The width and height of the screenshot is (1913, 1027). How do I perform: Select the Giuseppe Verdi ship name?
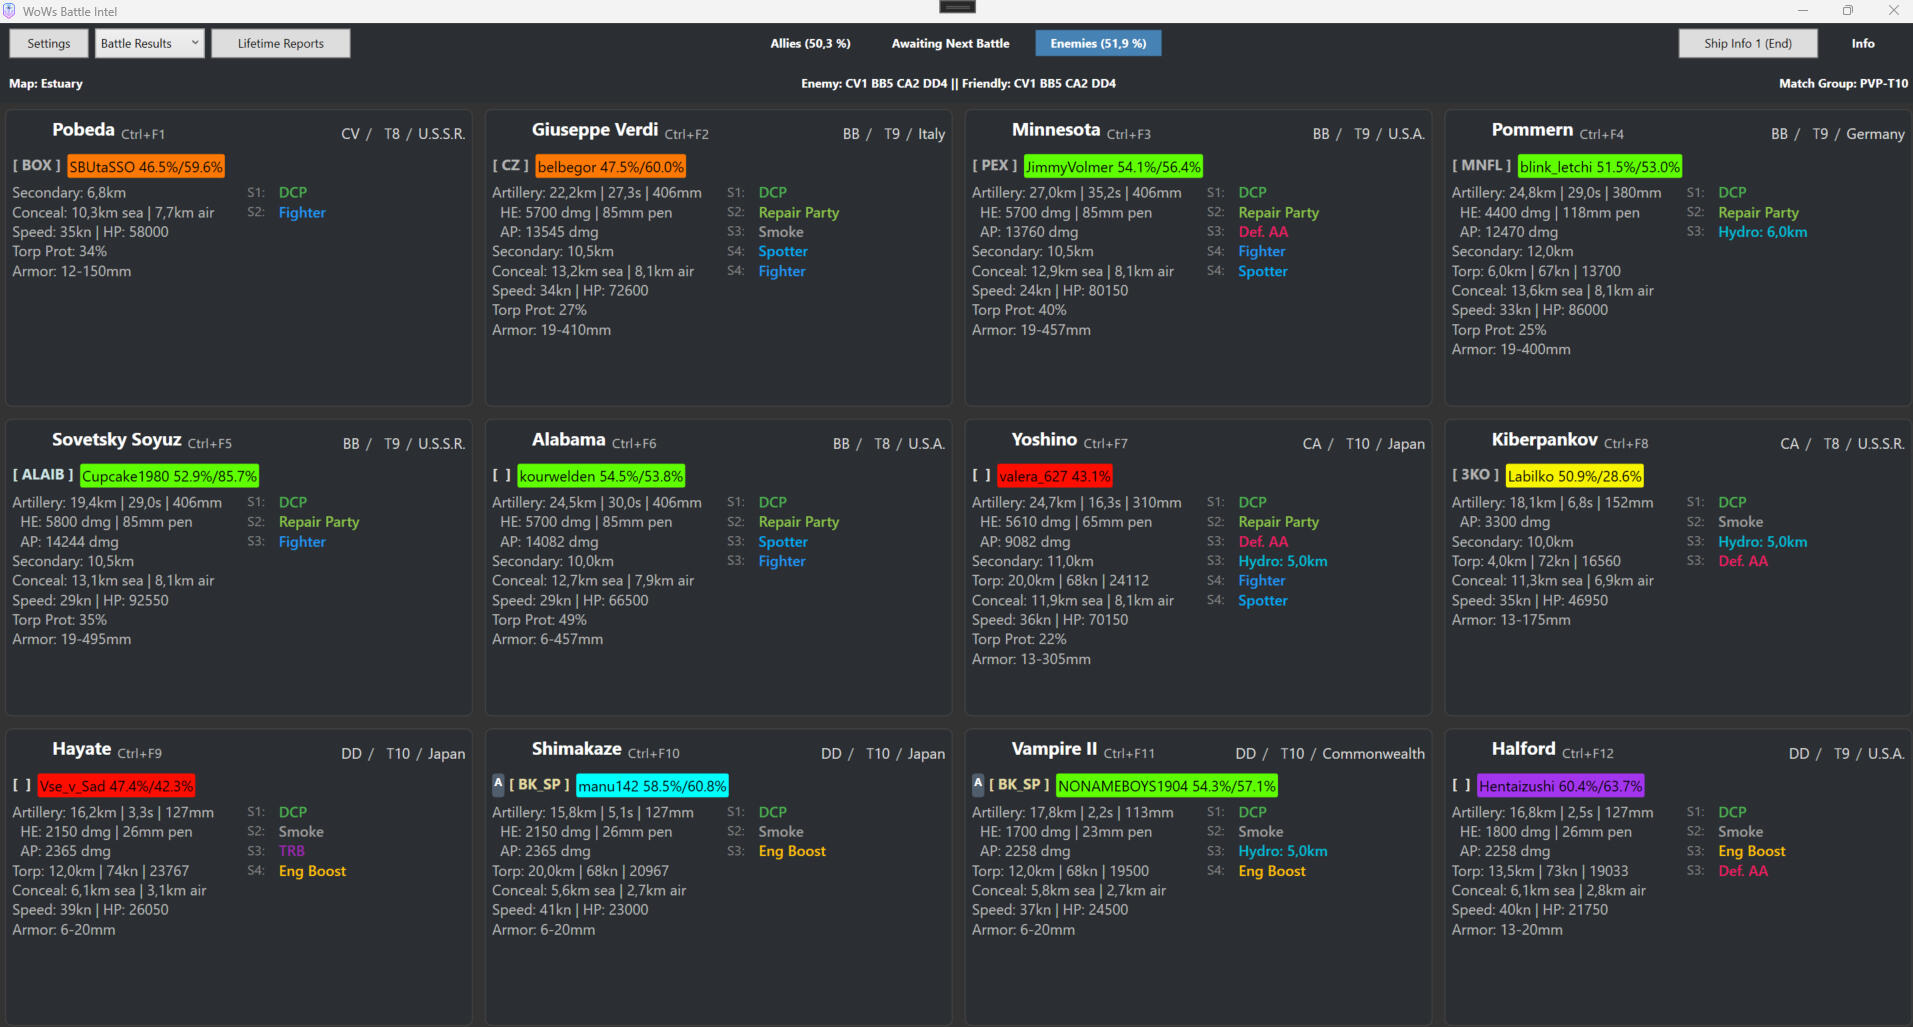(x=595, y=130)
